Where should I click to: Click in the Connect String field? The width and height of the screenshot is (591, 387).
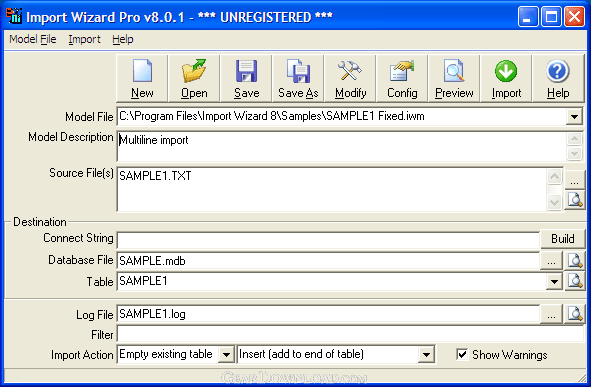pos(328,239)
